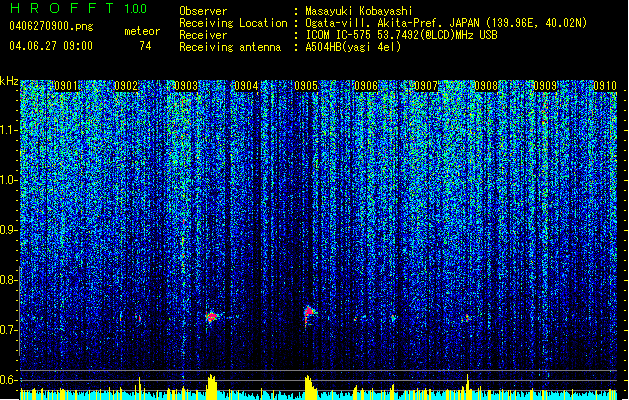Select location text Ogata-vill. Akita-Pref. JAPAN
Image resolution: width=629 pixels, height=400 pixels.
pyautogui.click(x=392, y=23)
